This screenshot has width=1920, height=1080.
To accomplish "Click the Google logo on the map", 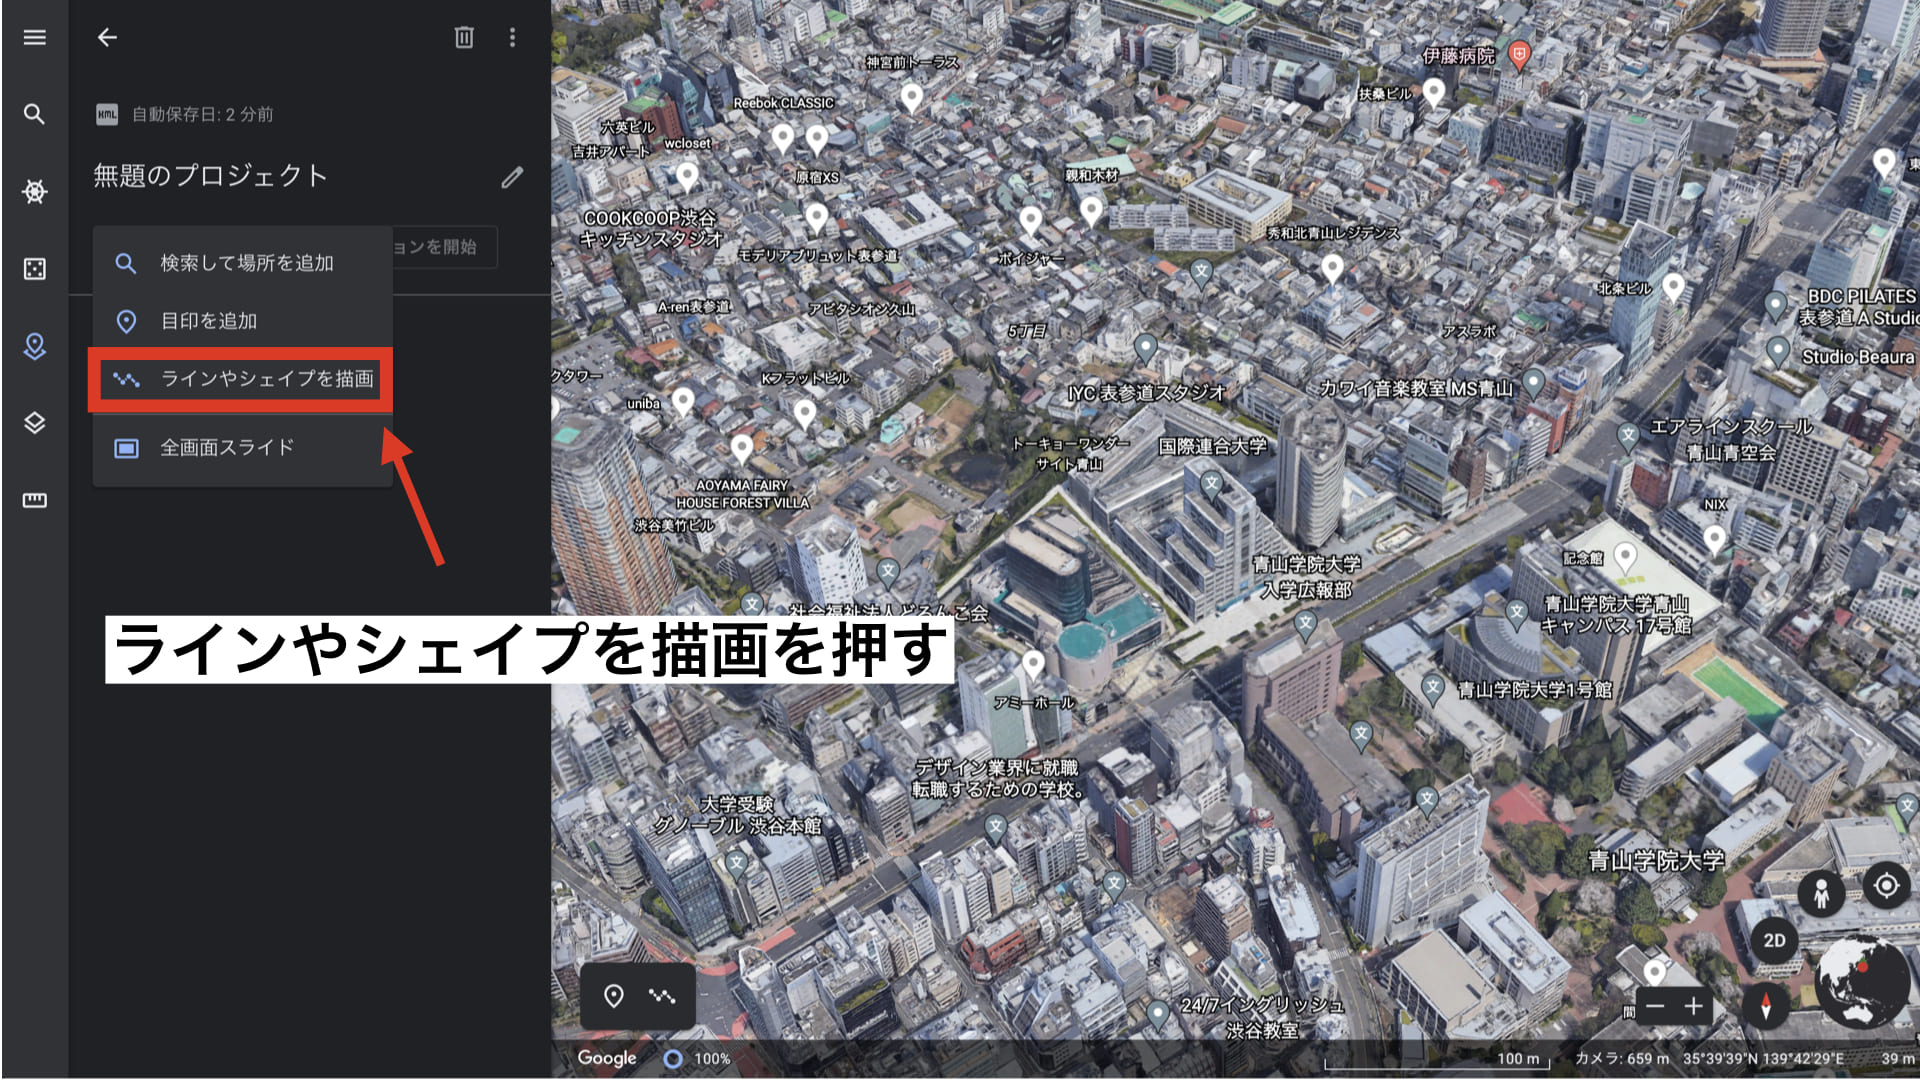I will pos(607,1058).
